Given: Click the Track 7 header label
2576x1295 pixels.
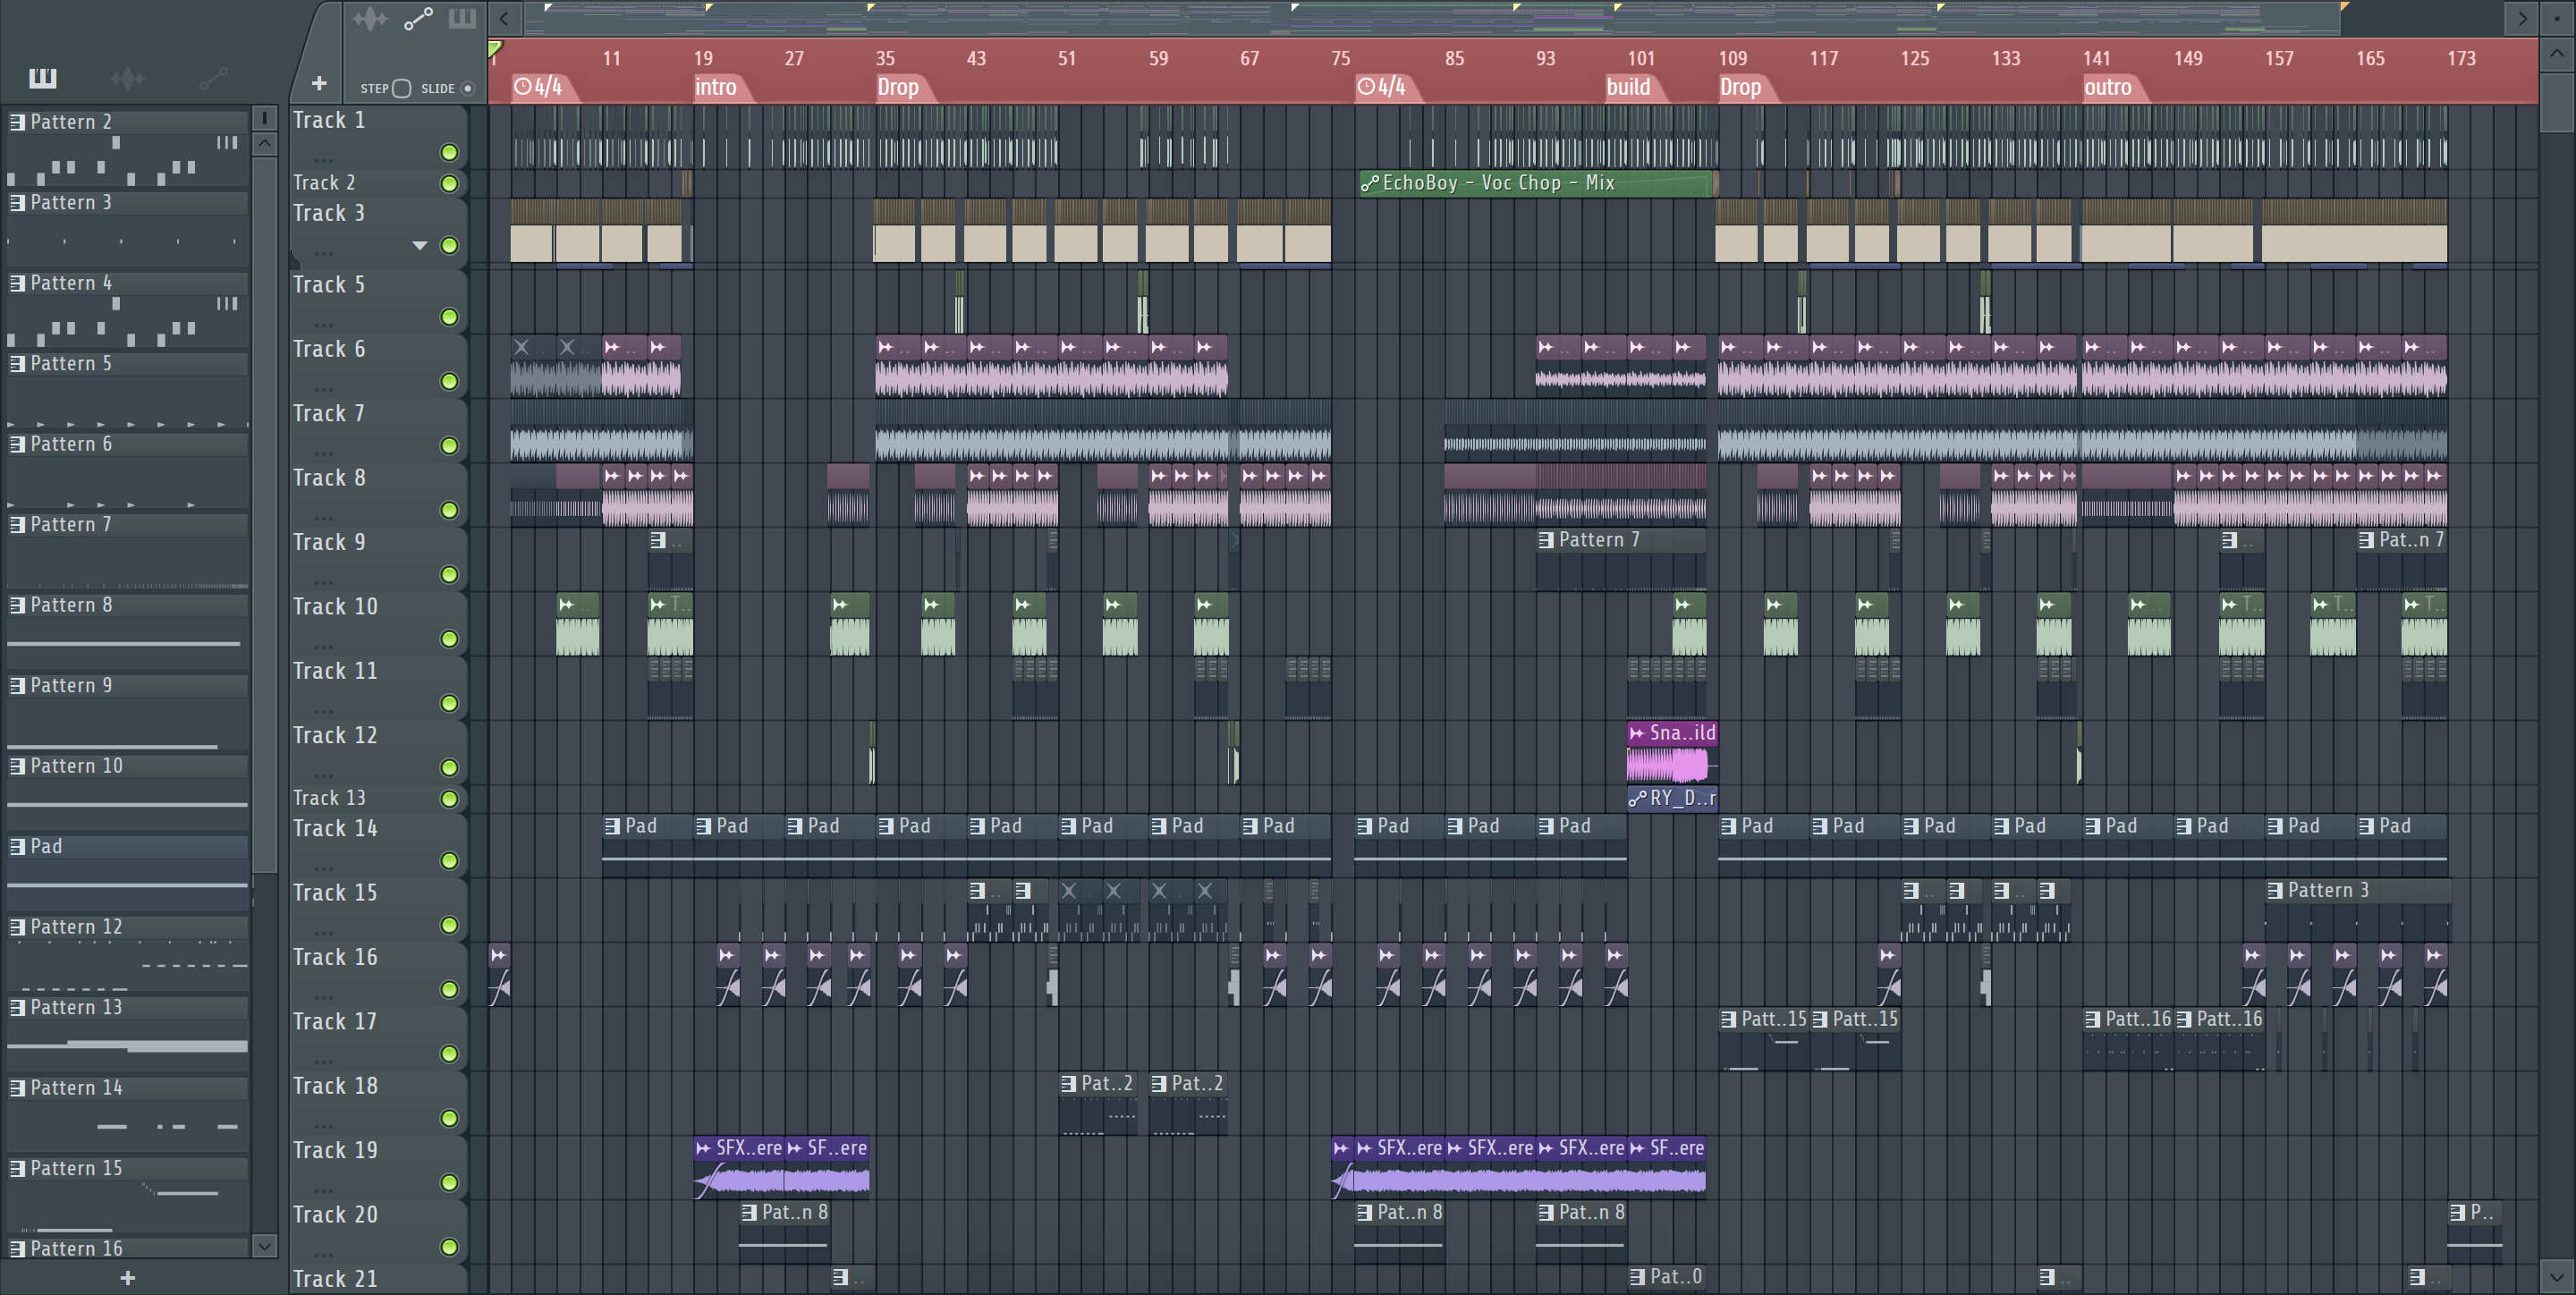Looking at the screenshot, I should [329, 414].
